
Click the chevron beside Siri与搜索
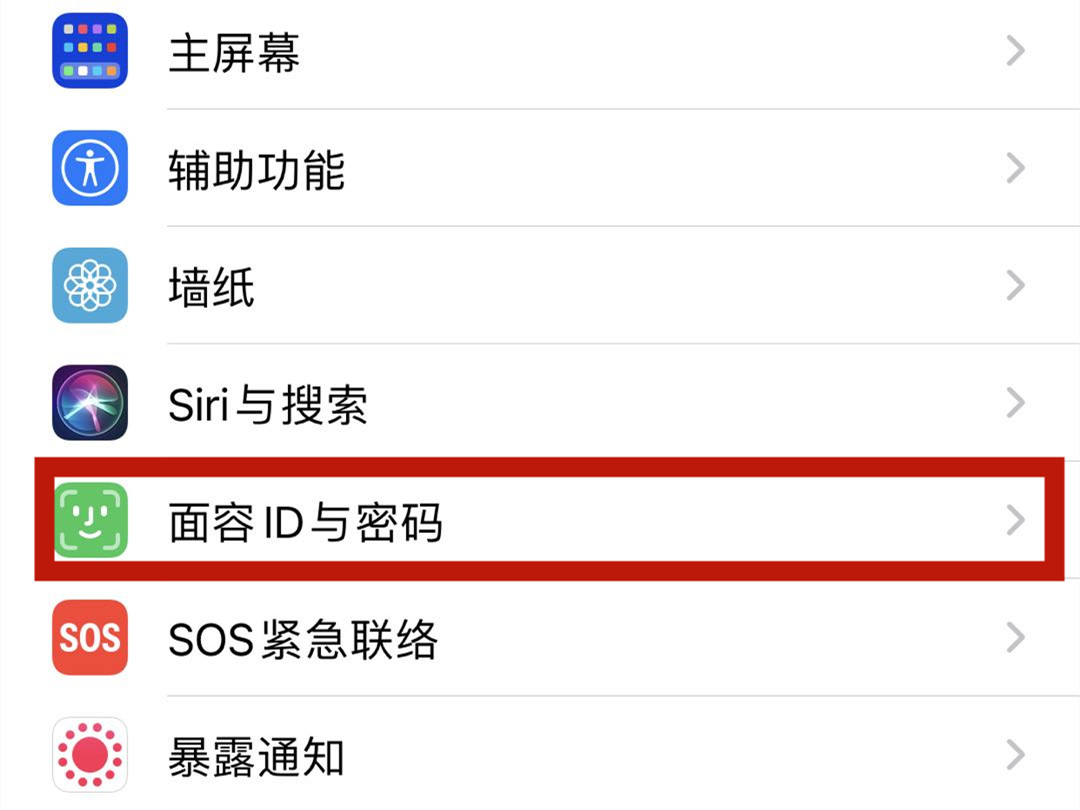(1016, 403)
